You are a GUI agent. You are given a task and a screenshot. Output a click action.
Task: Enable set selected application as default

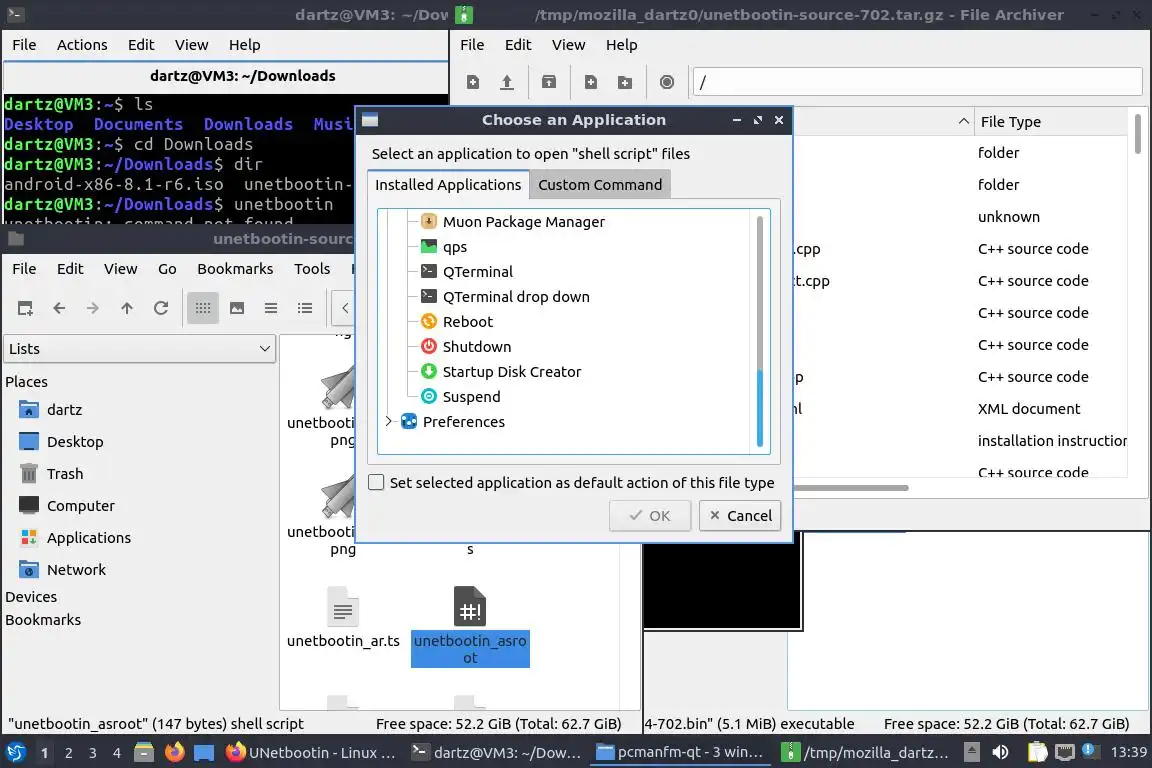click(376, 482)
